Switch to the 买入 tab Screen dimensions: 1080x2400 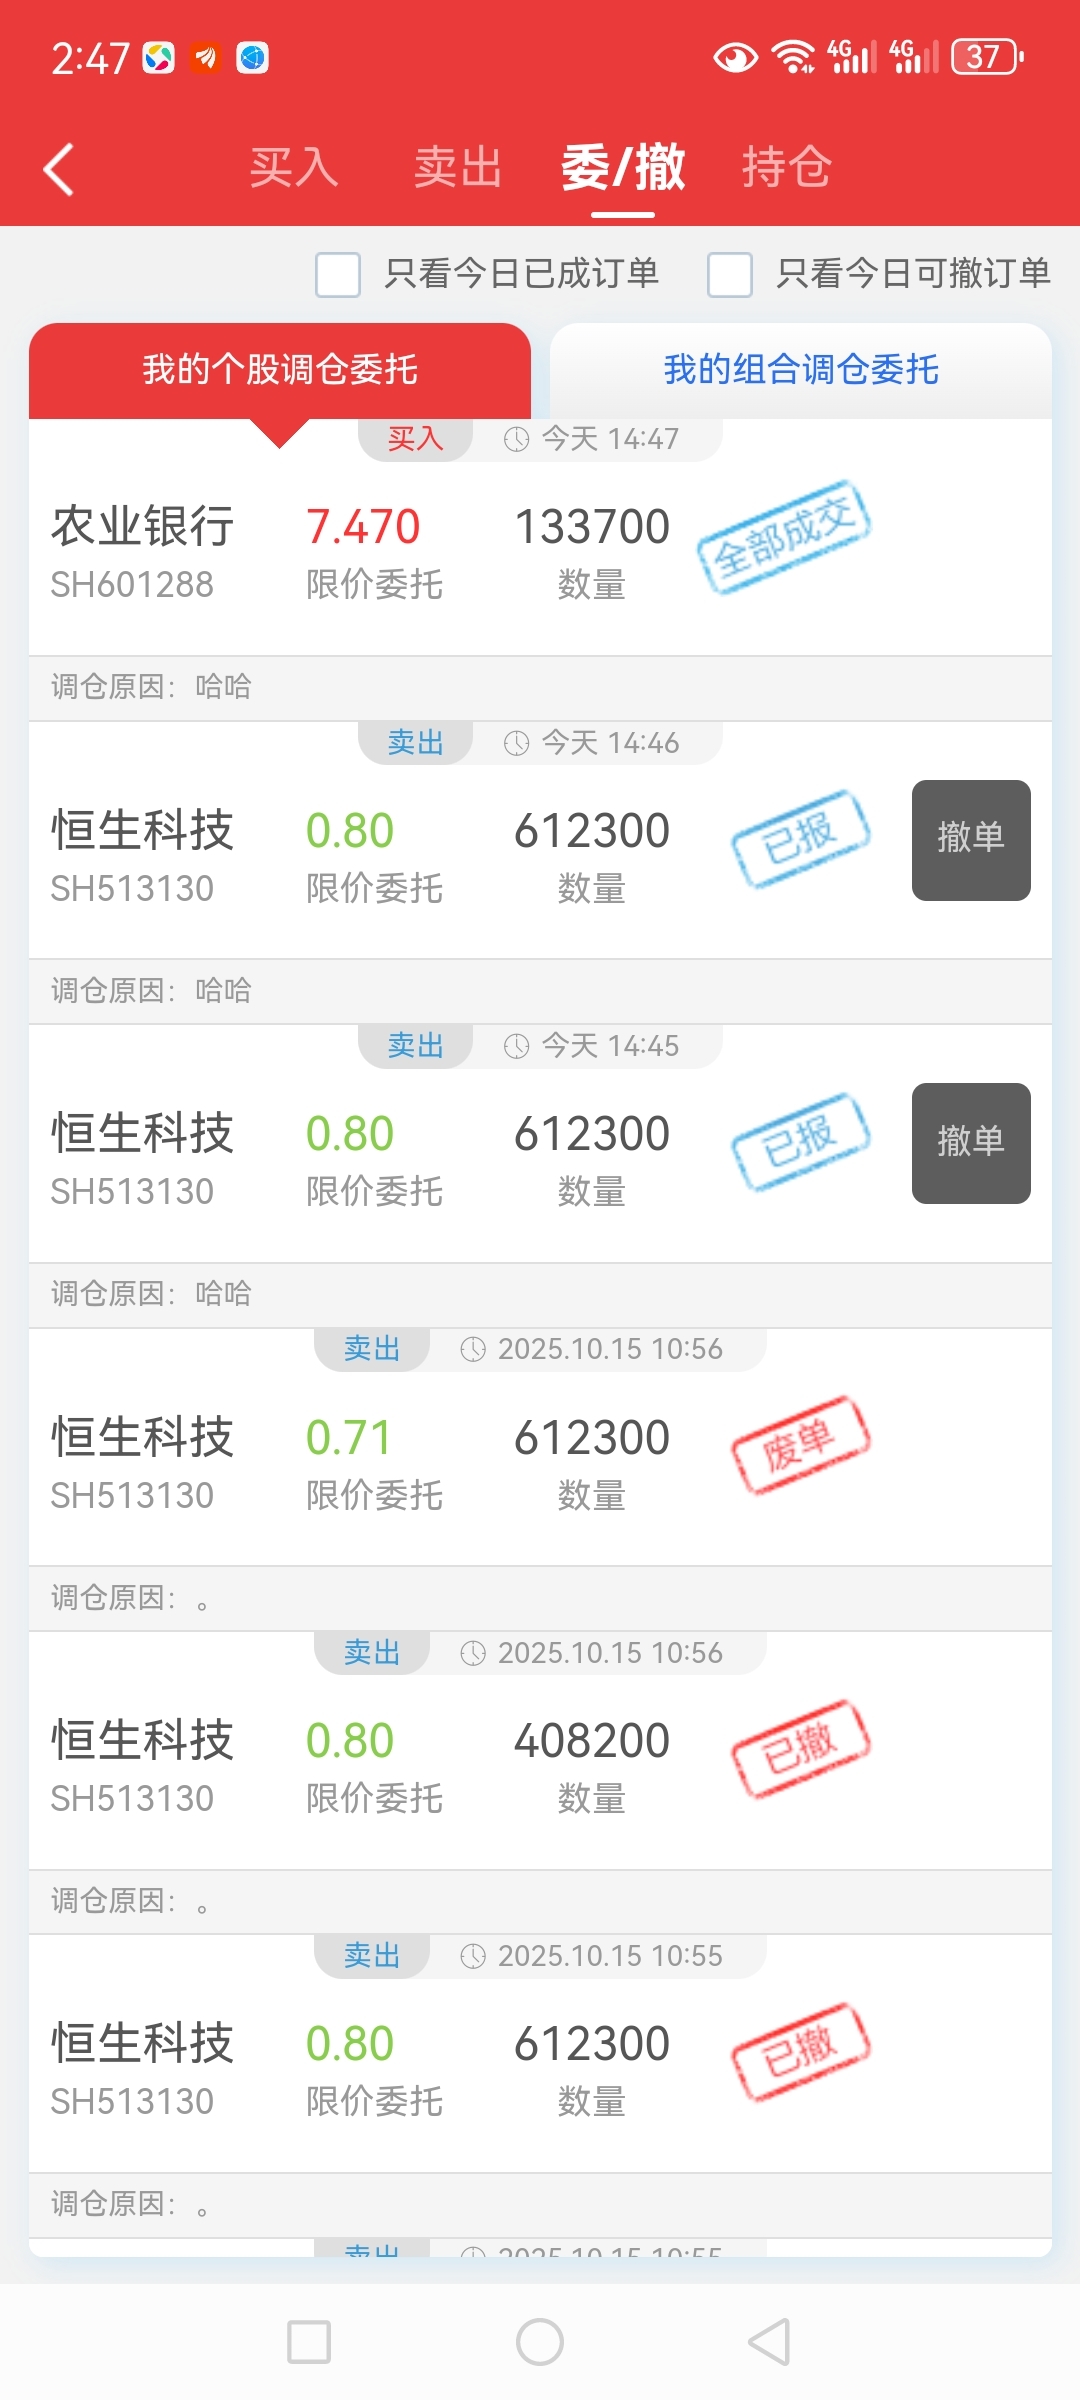[x=294, y=167]
